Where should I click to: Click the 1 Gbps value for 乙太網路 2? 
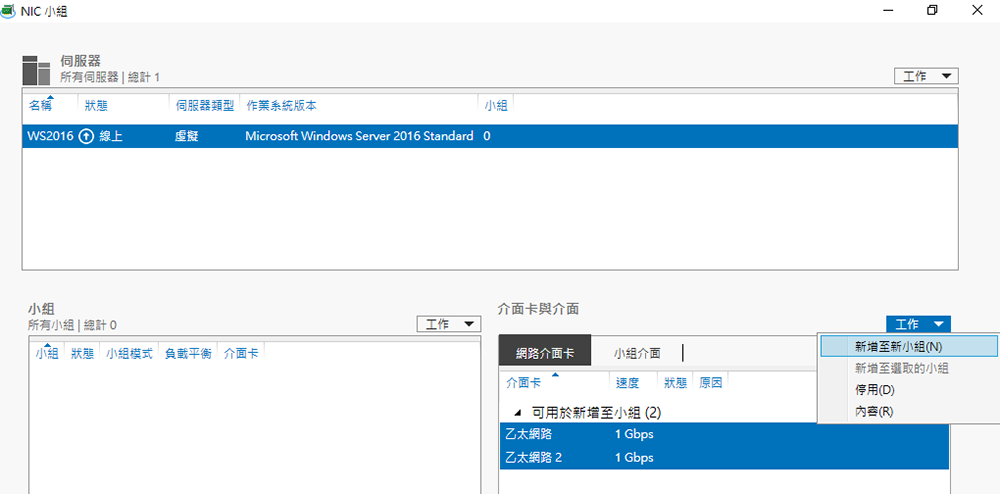click(634, 458)
